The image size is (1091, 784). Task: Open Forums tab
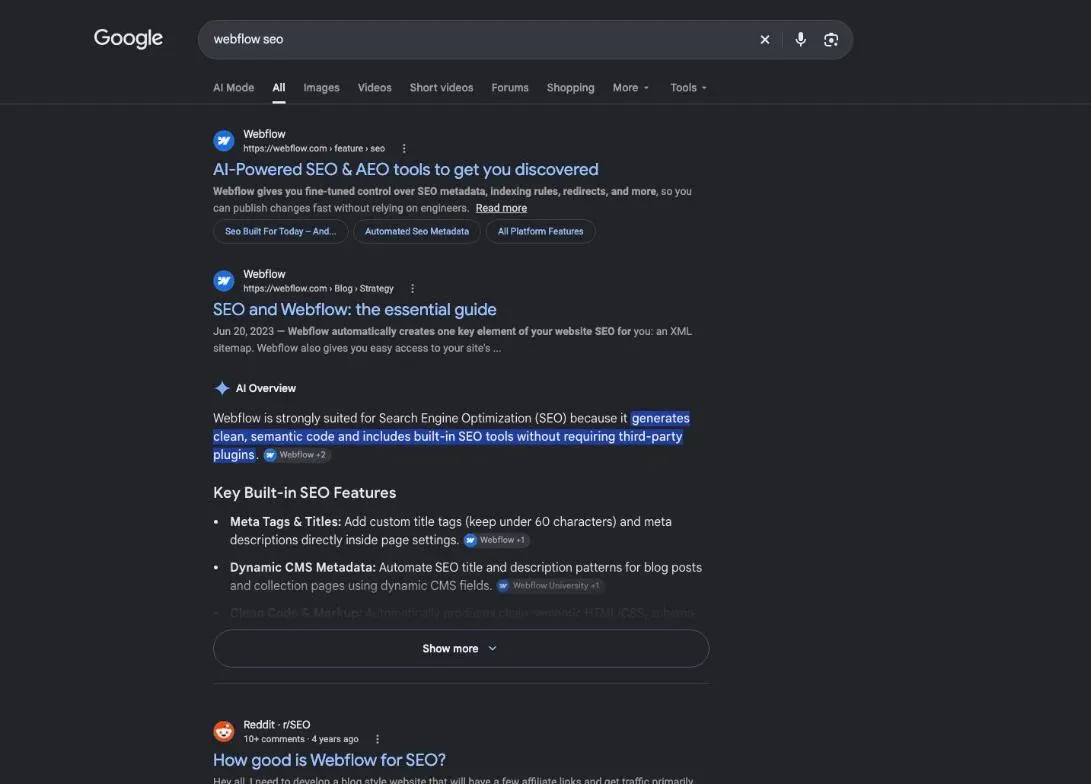[510, 88]
